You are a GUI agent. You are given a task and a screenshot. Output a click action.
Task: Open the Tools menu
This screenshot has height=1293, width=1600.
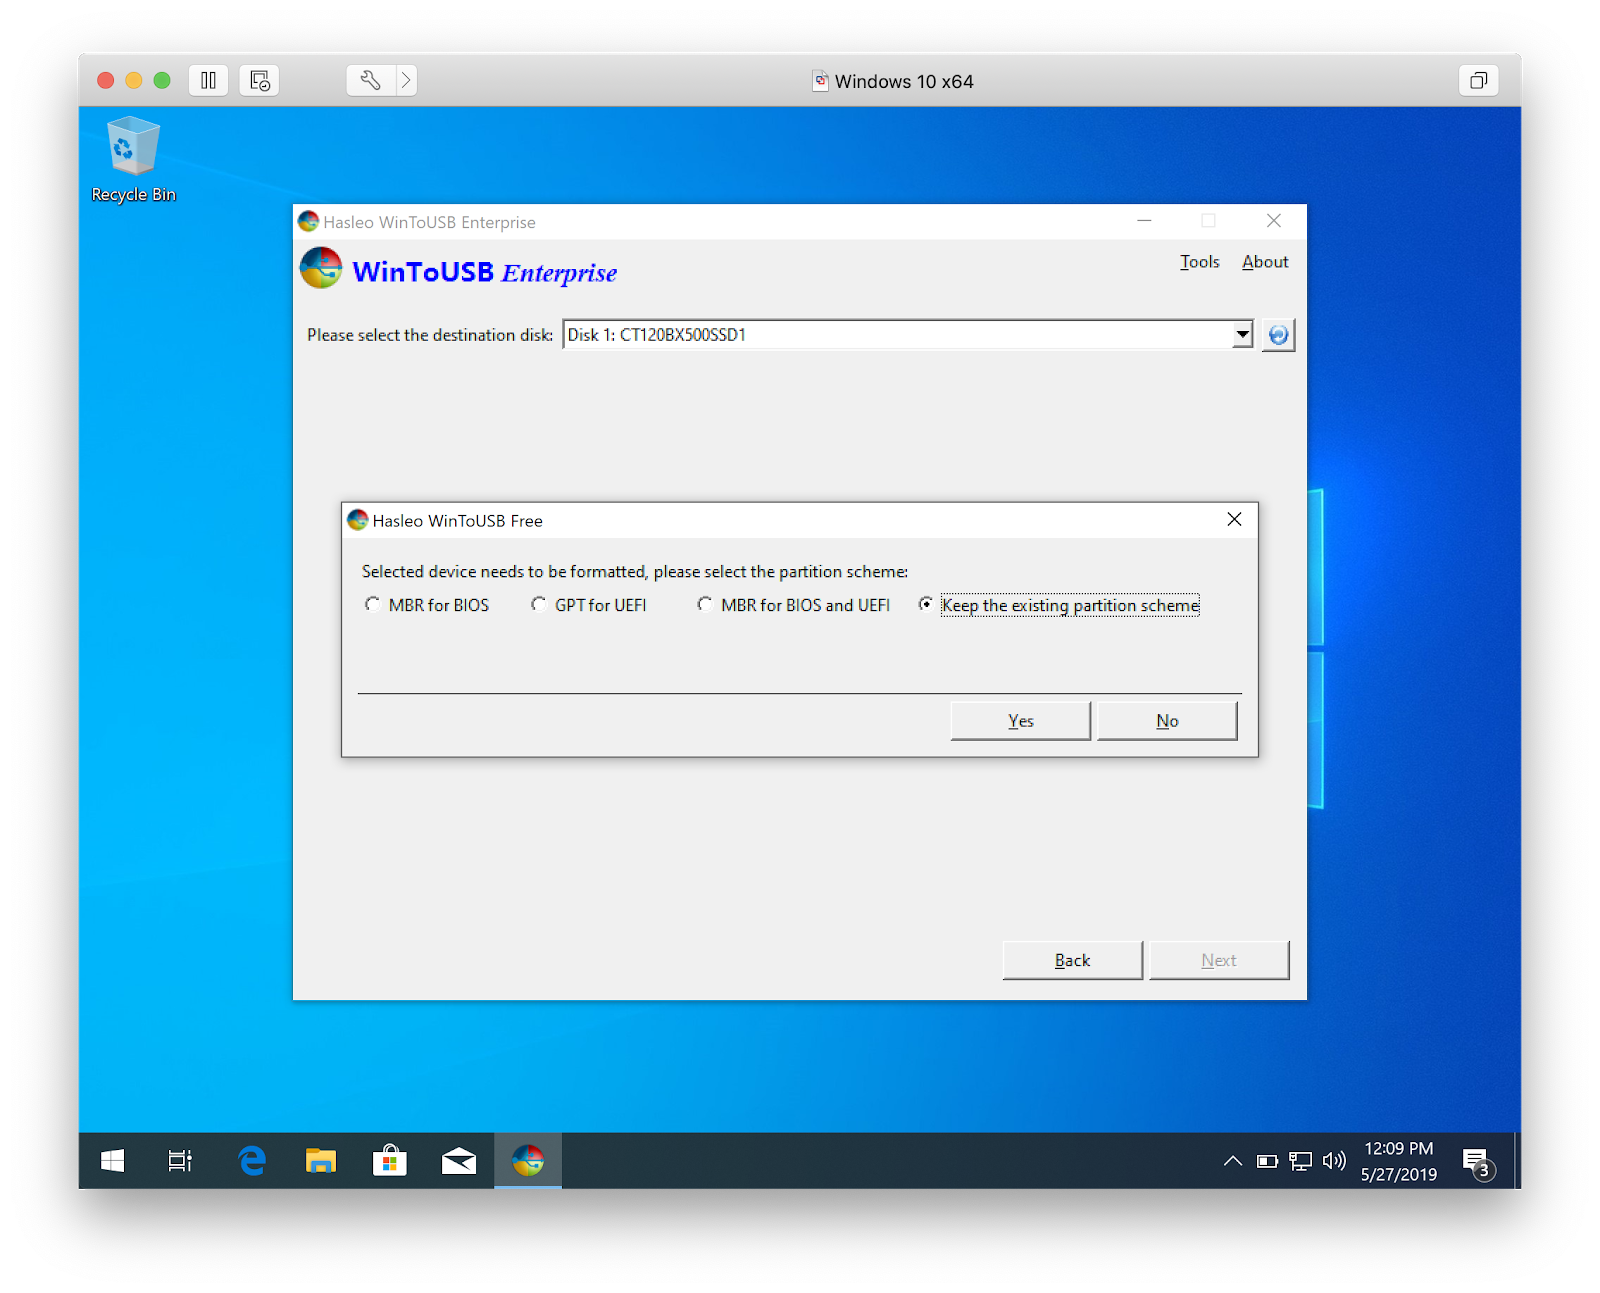[x=1199, y=262]
